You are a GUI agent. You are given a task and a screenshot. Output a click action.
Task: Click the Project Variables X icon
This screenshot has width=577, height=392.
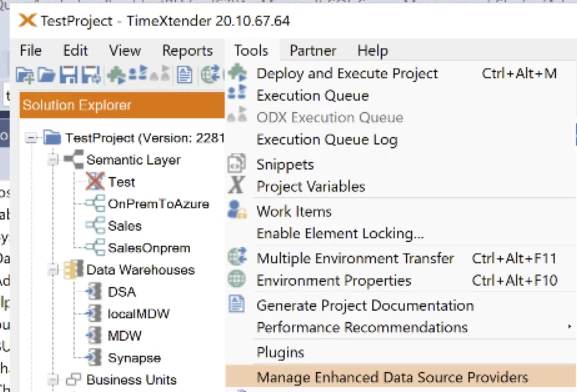pyautogui.click(x=236, y=185)
